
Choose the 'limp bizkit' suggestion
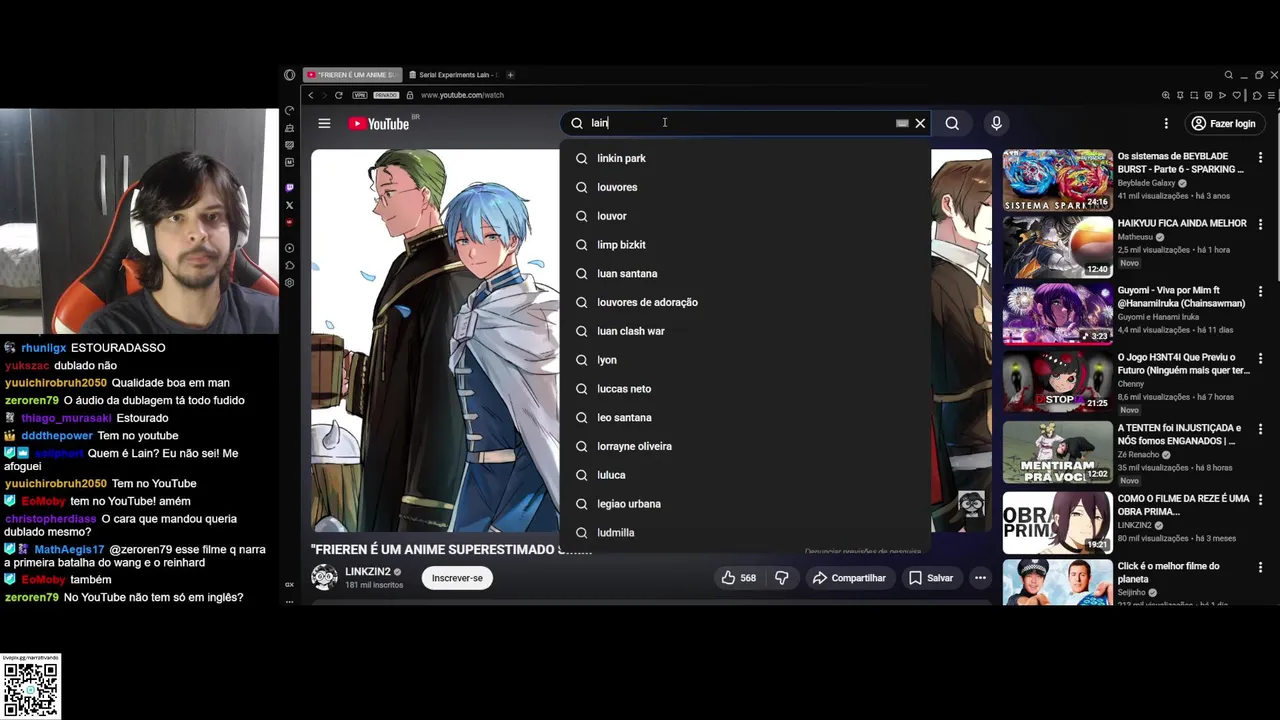point(745,245)
